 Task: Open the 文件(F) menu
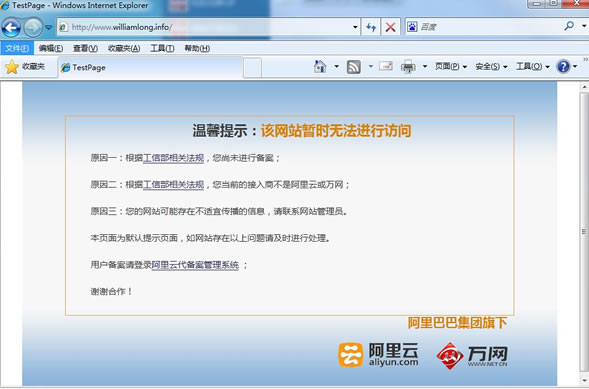[17, 48]
